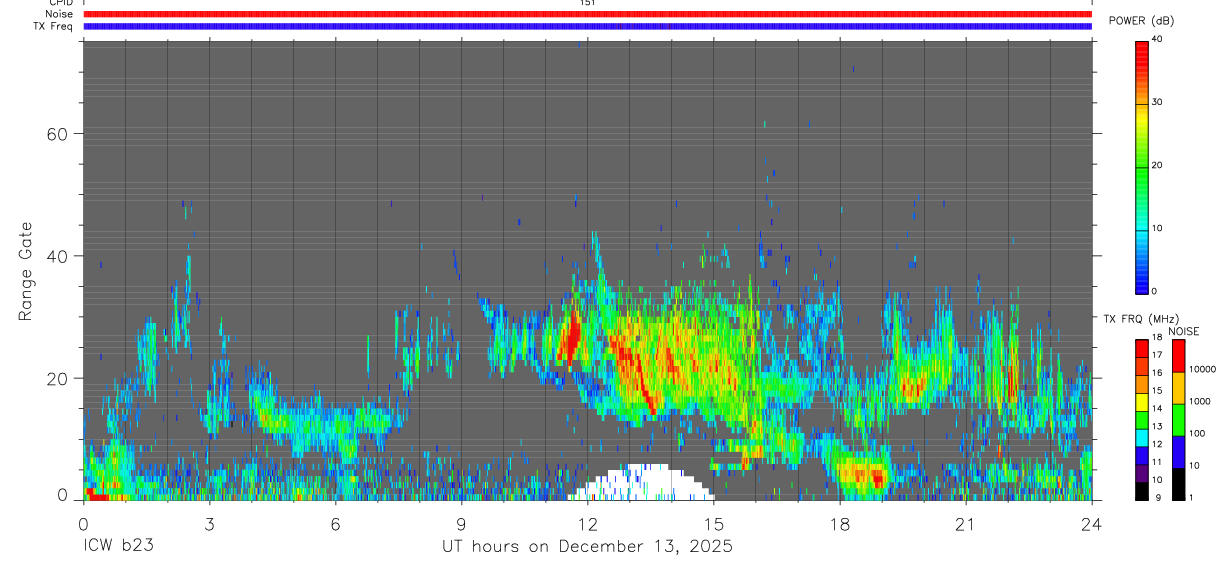The height and width of the screenshot is (567, 1228).
Task: Click the 16 label on TX FRQ scale
Action: (1158, 373)
